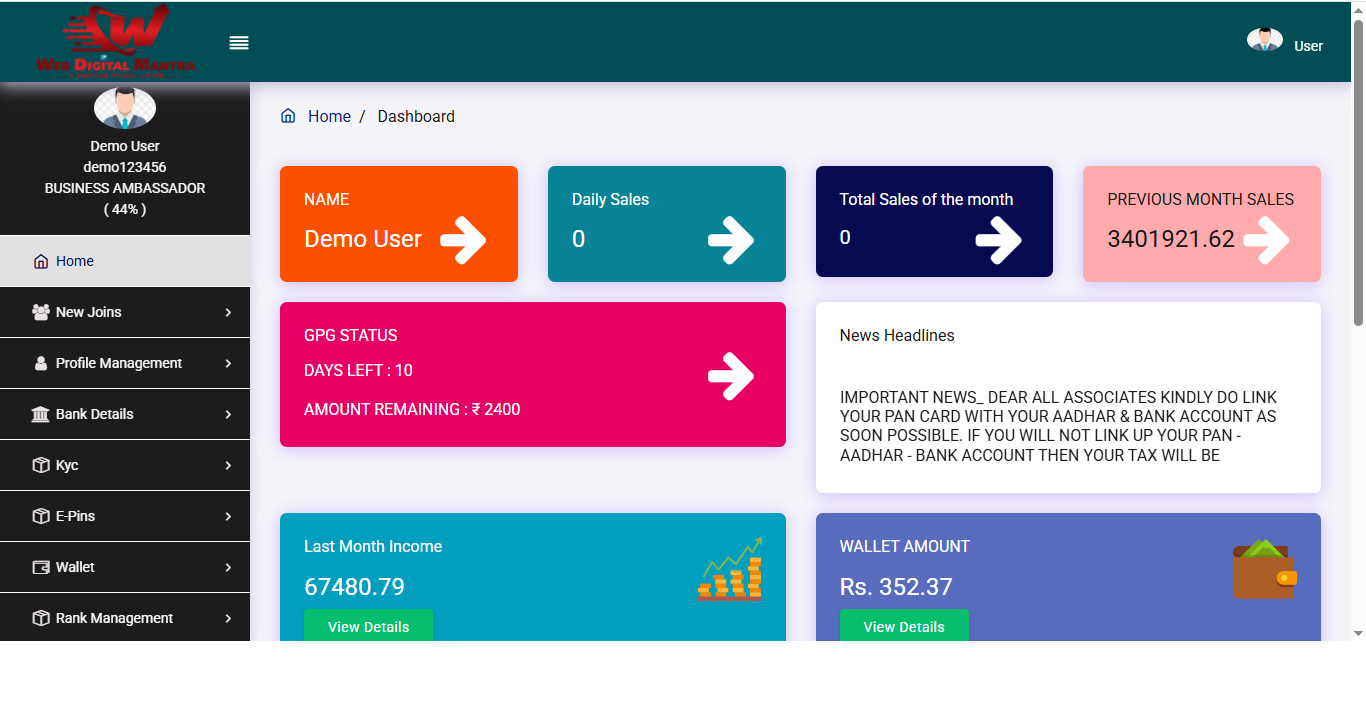Click the ( 44% ) progress indicator
The width and height of the screenshot is (1366, 704).
pos(124,209)
